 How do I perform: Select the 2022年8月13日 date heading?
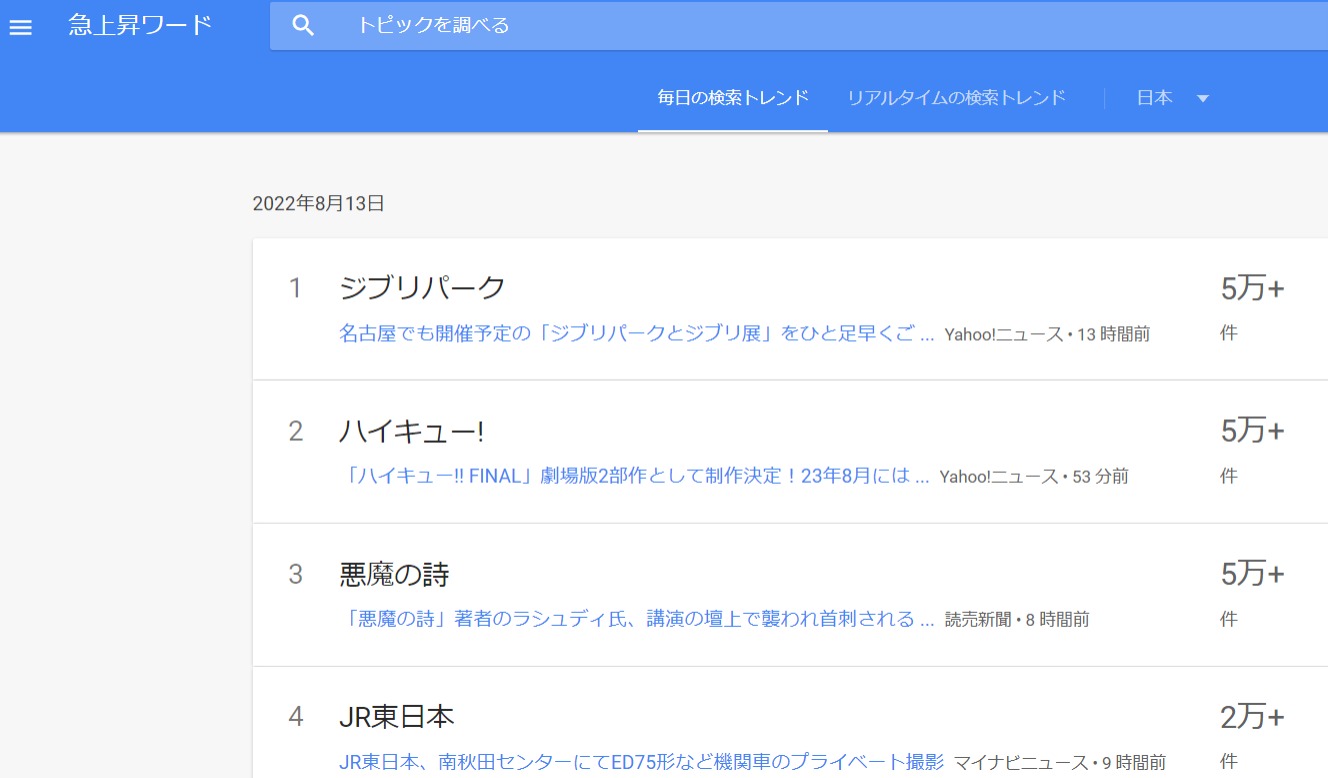[319, 204]
